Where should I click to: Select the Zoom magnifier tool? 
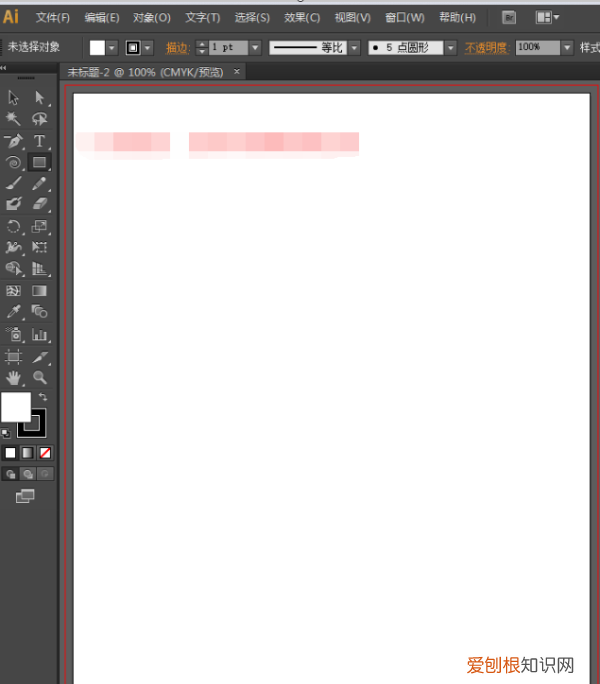coord(40,377)
